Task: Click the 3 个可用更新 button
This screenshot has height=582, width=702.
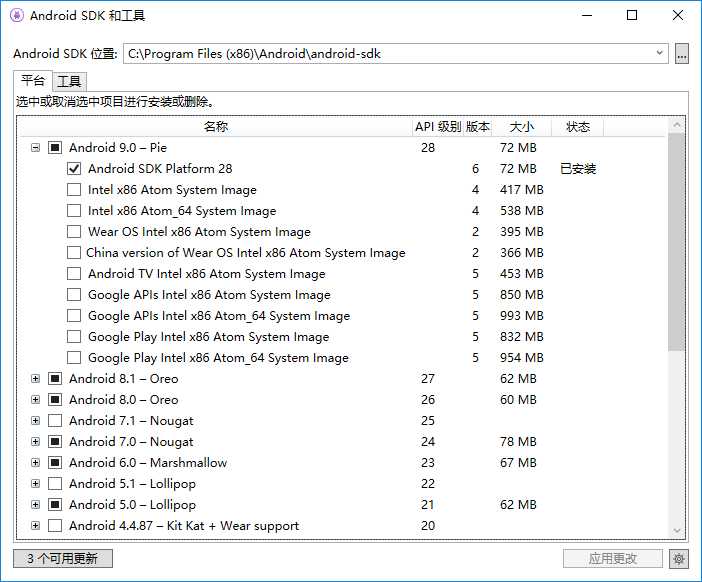Action: pyautogui.click(x=63, y=559)
